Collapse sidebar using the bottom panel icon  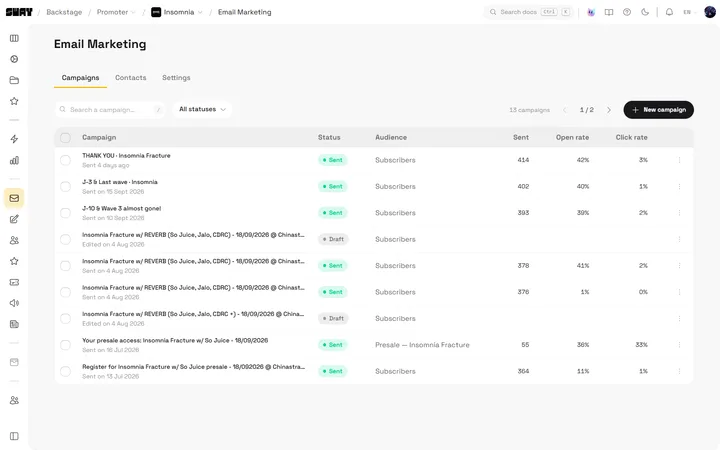(x=14, y=436)
